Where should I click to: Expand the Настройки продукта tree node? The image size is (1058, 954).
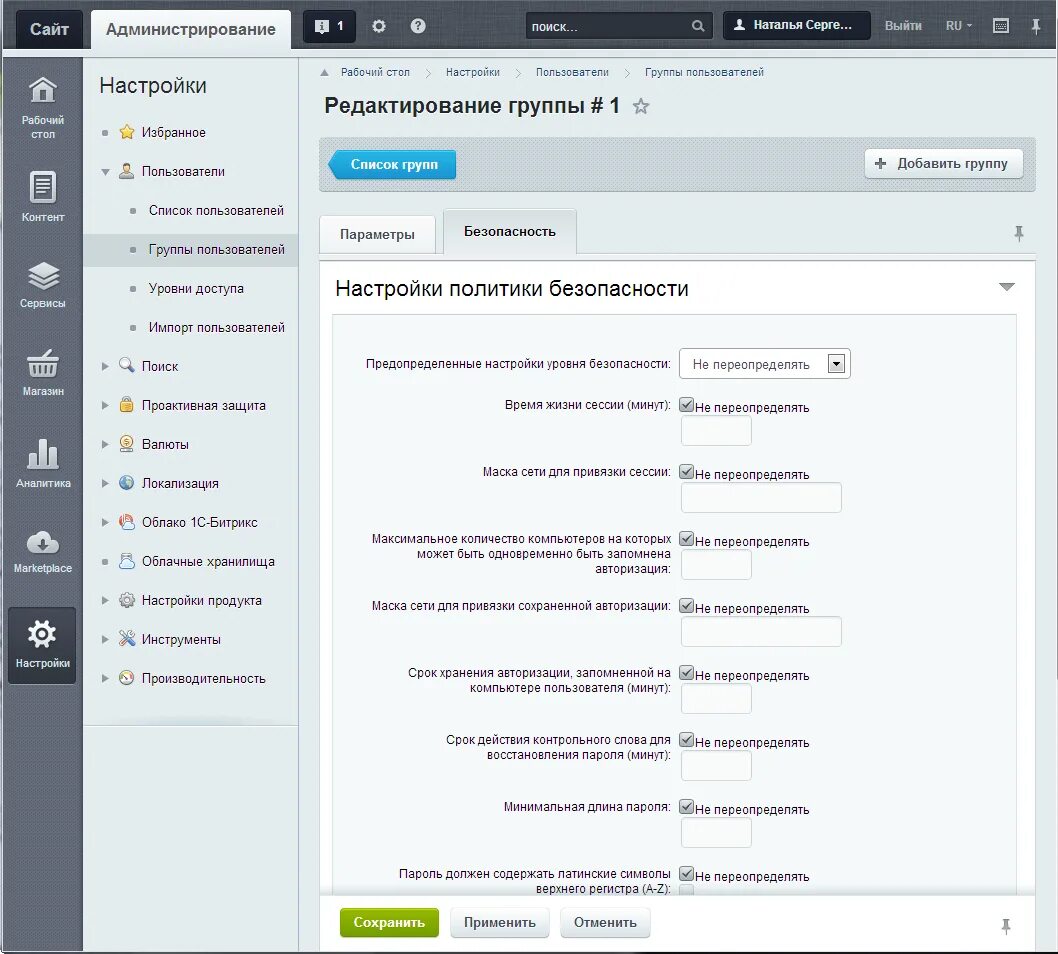click(105, 600)
